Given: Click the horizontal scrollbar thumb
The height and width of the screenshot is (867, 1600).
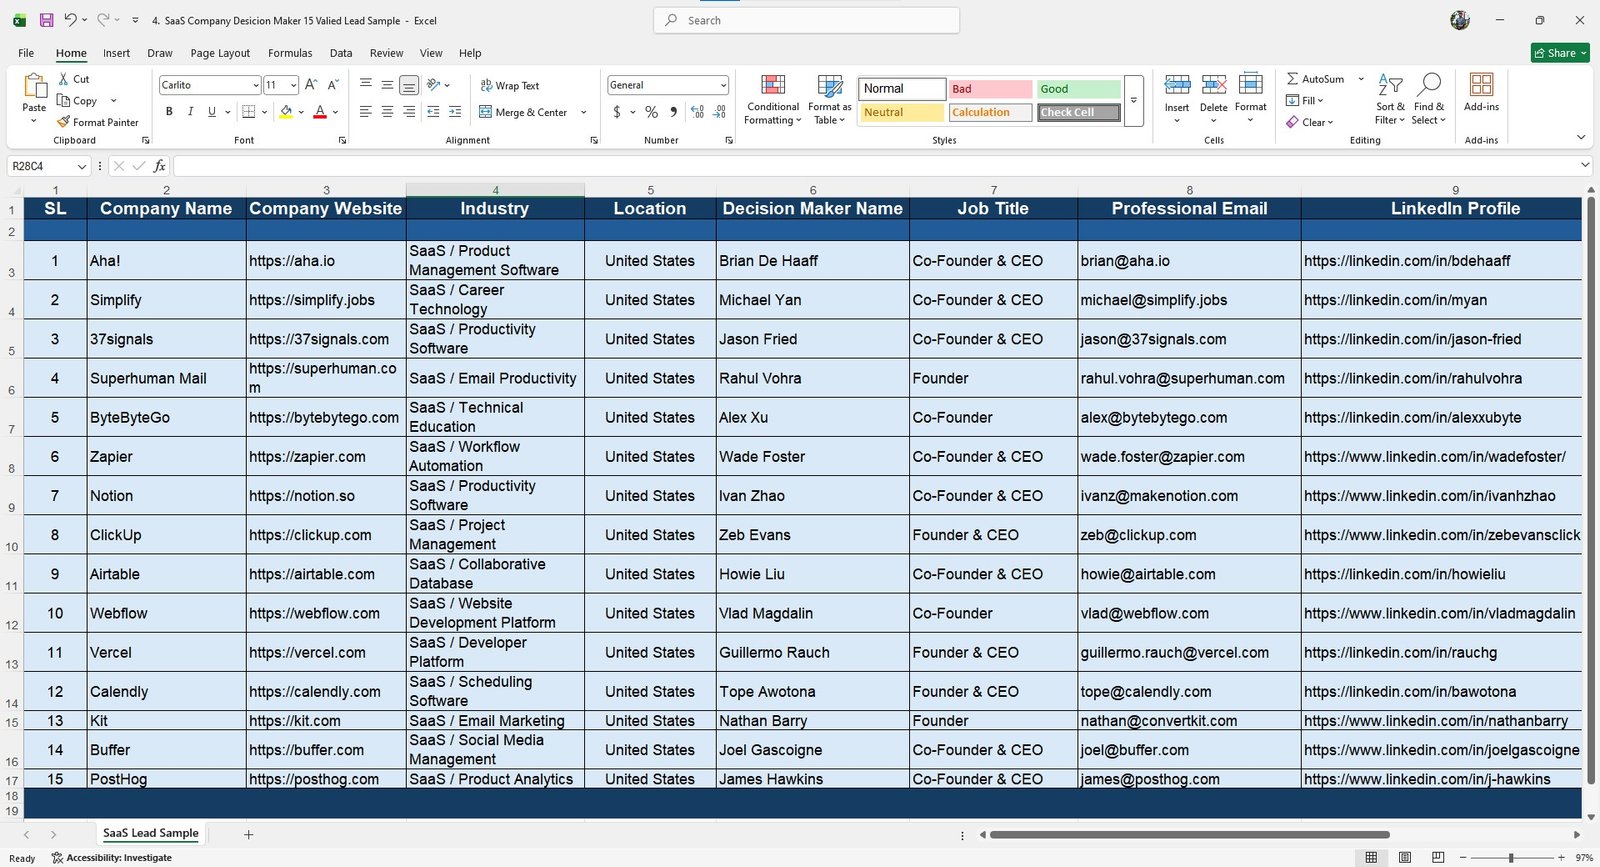Looking at the screenshot, I should pyautogui.click(x=1190, y=834).
